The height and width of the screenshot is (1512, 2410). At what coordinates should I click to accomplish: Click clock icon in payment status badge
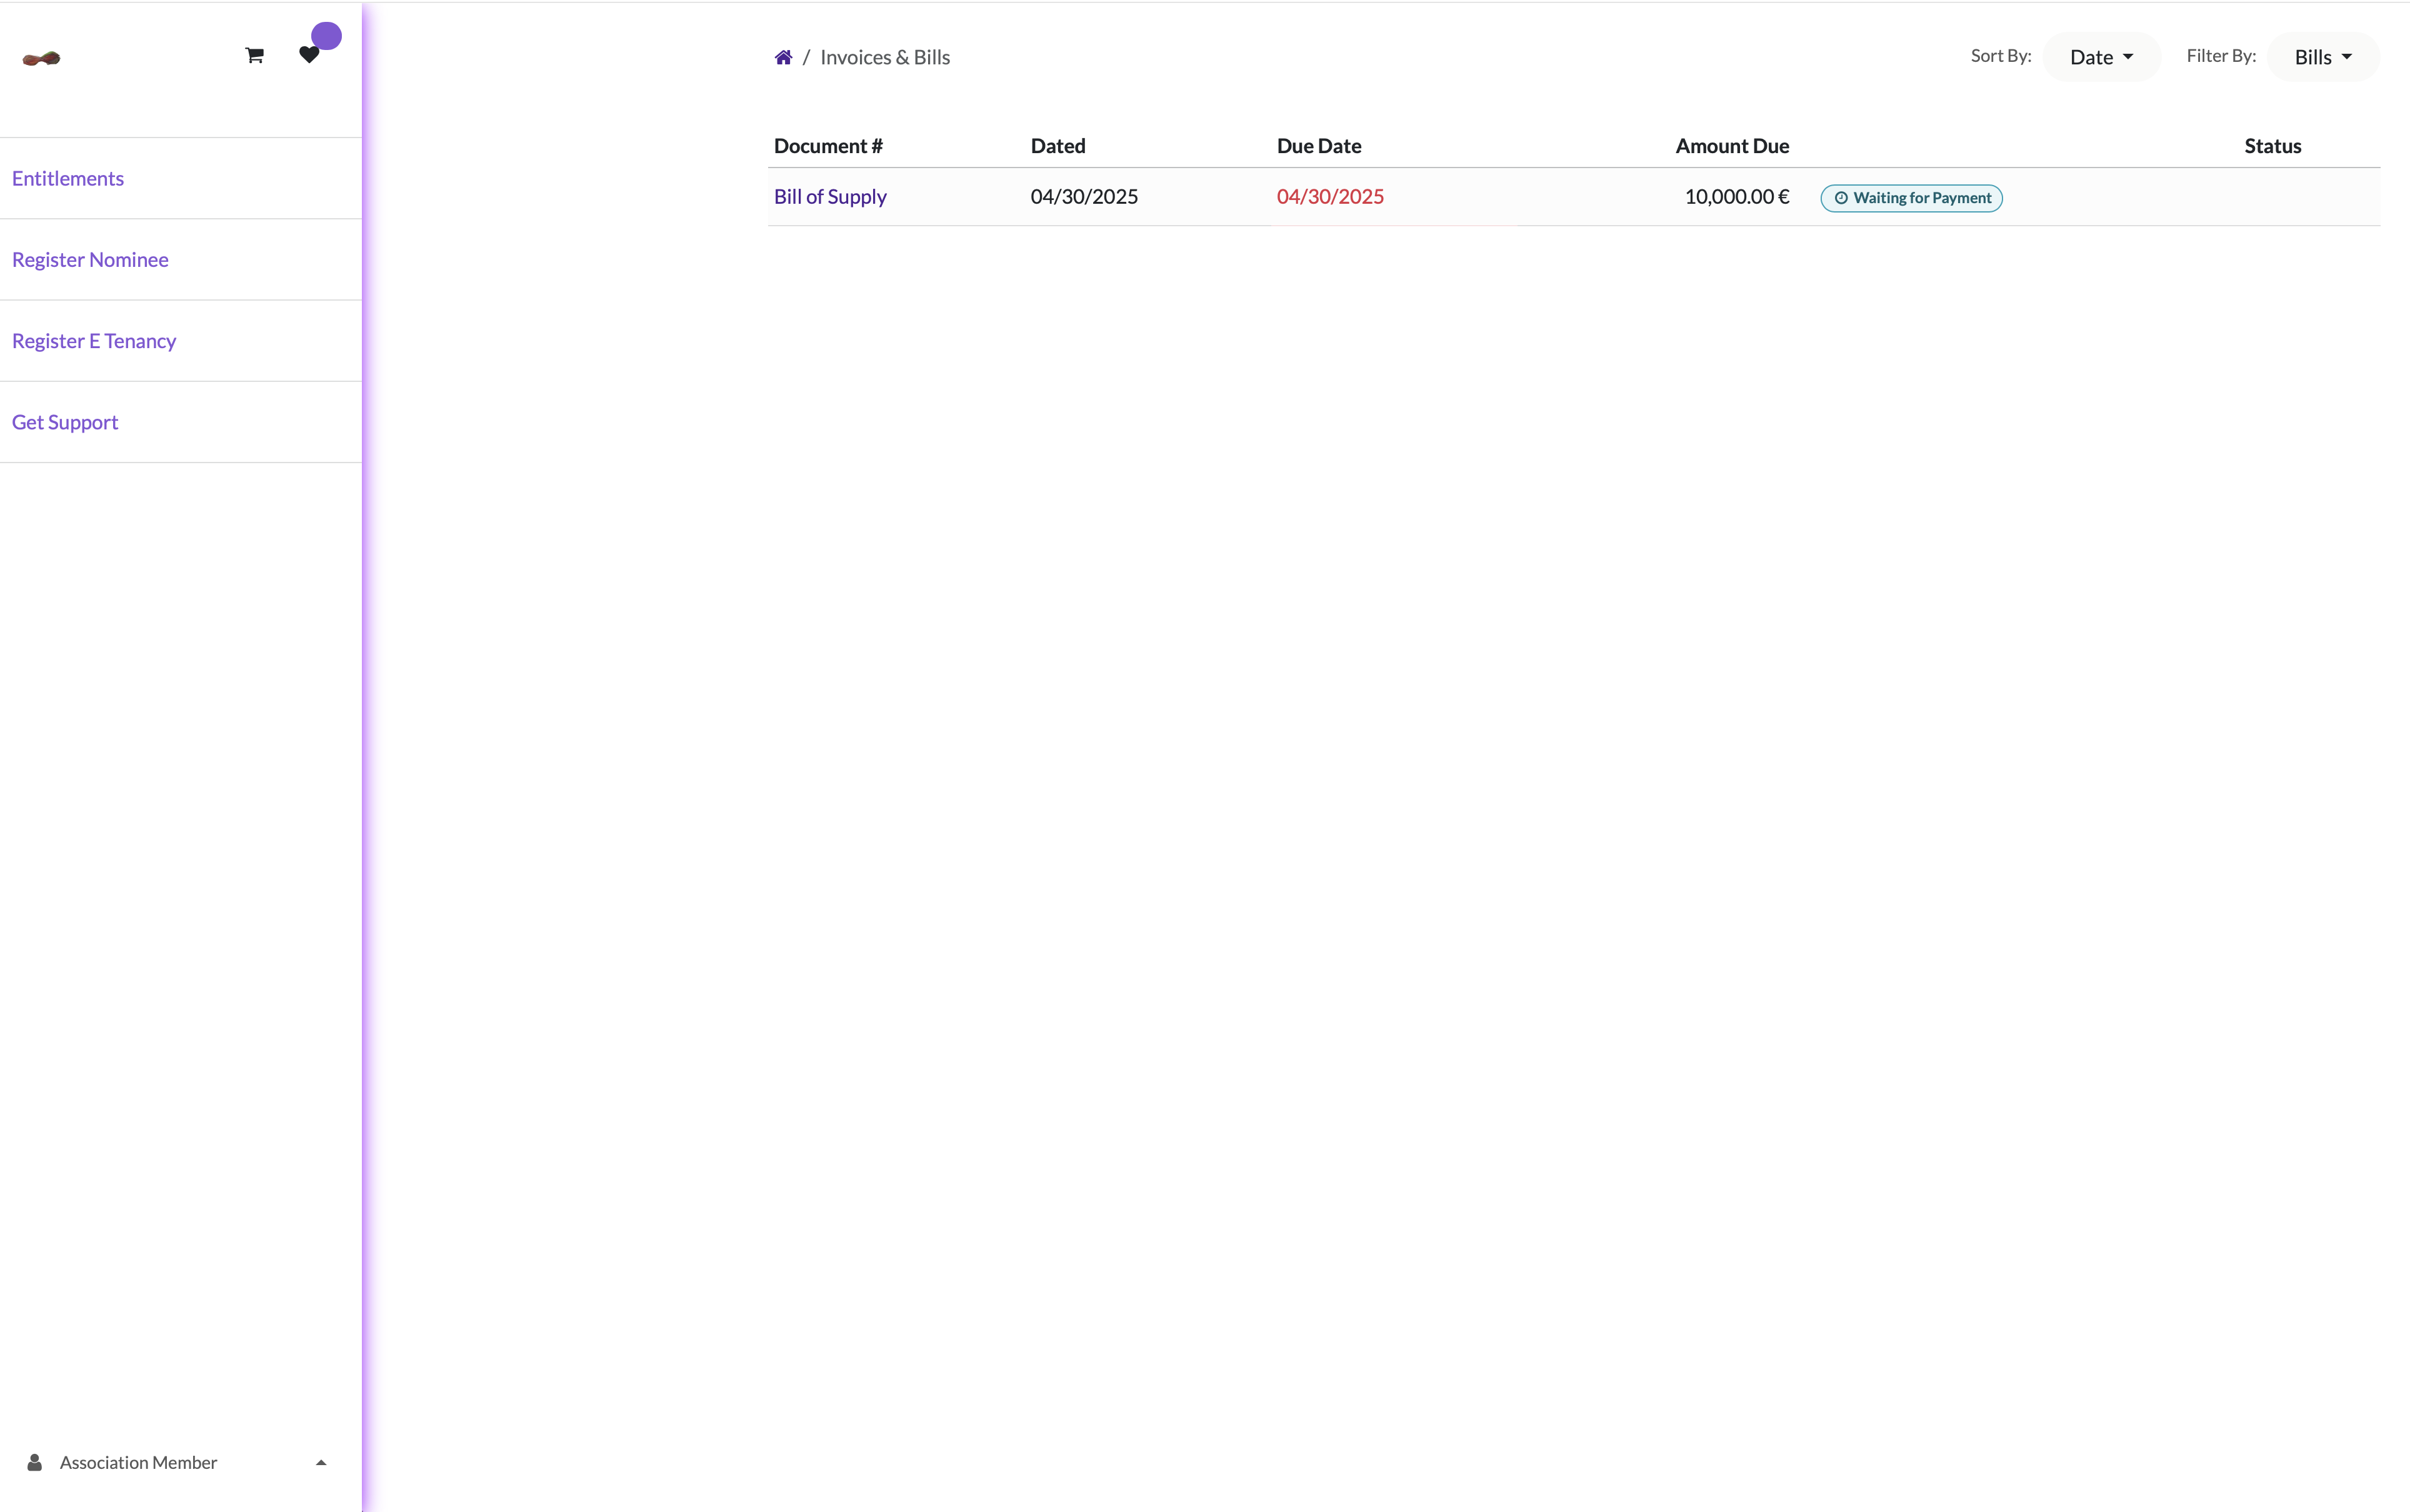coord(1841,198)
